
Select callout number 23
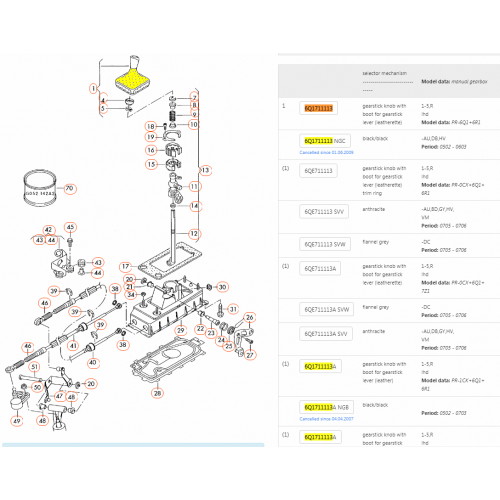(211, 333)
